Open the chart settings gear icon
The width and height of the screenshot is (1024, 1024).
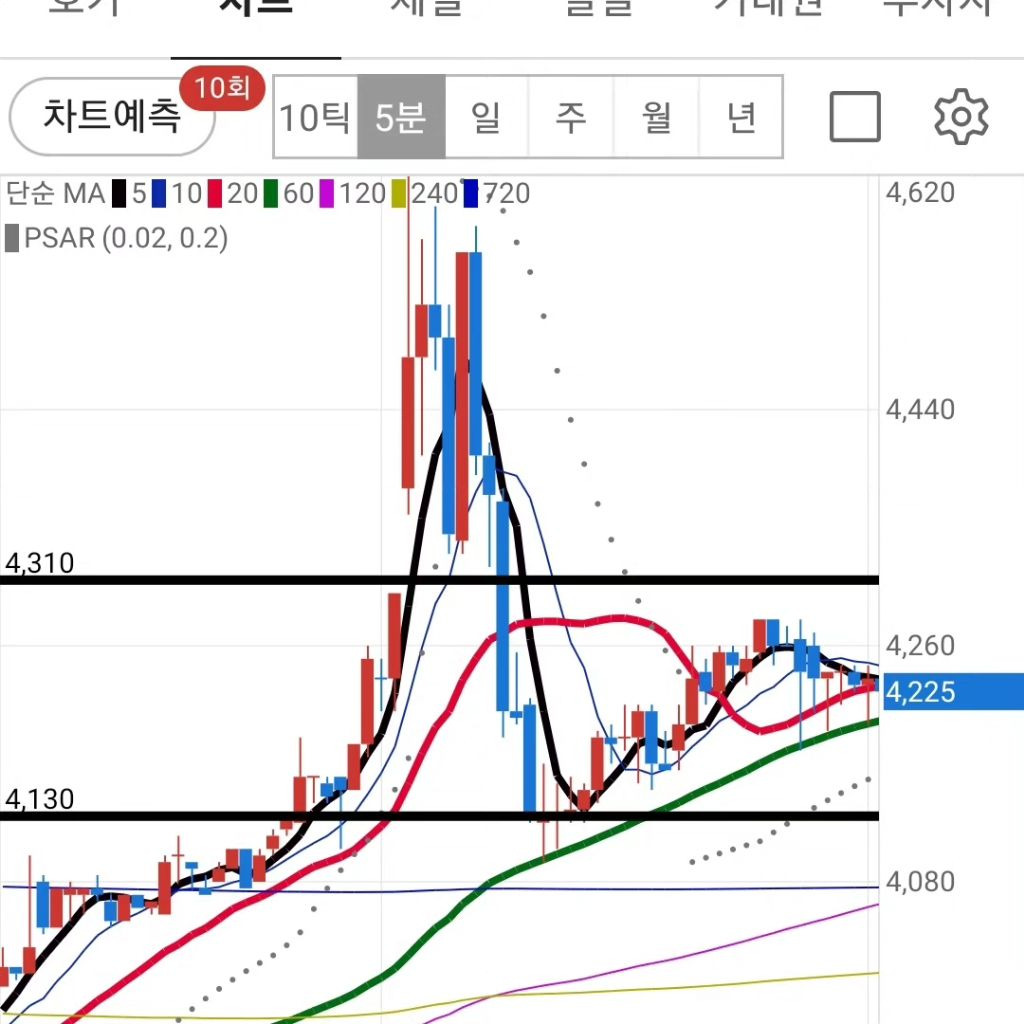pos(961,117)
